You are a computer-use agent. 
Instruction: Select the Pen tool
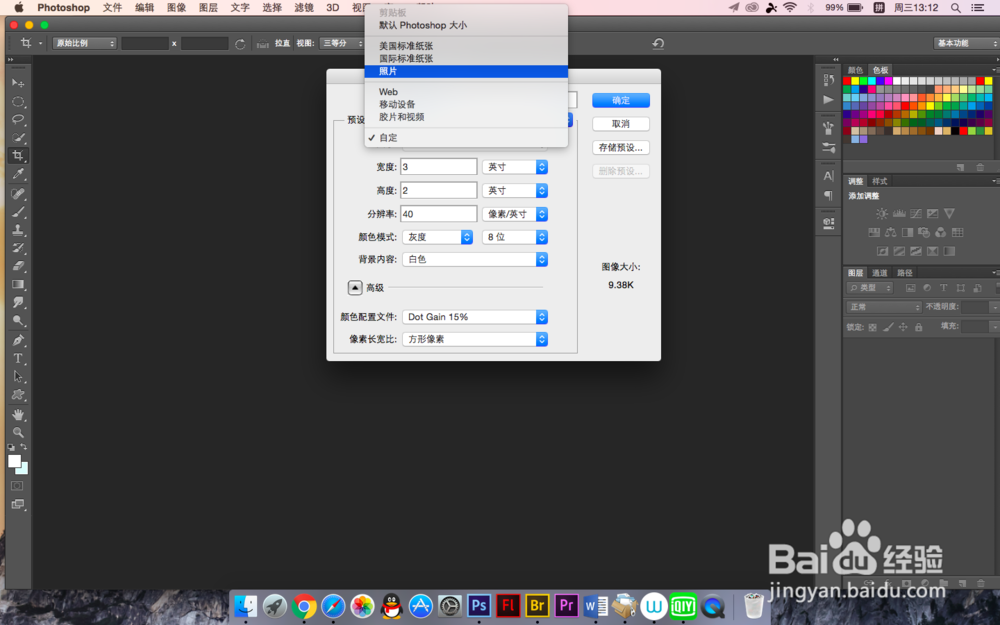click(x=18, y=340)
